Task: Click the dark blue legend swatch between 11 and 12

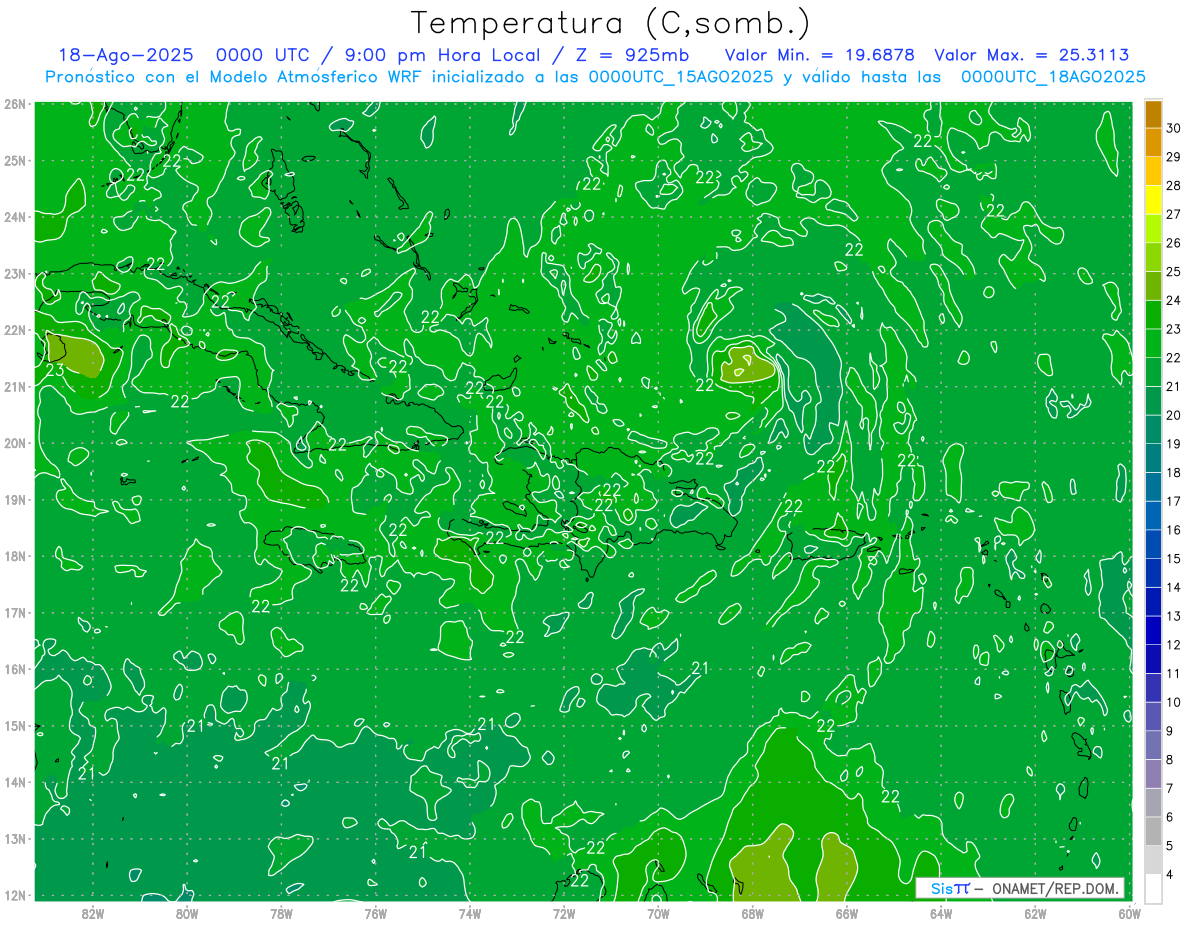Action: 1153,659
